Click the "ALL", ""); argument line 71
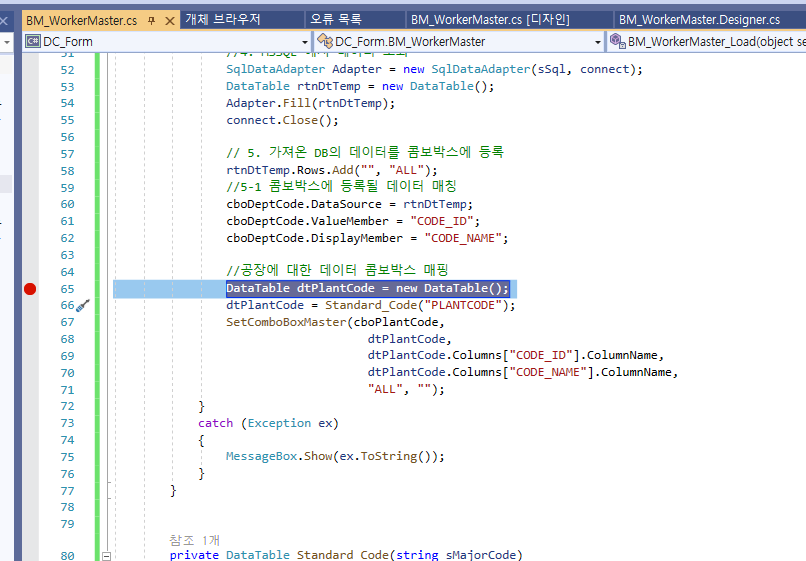This screenshot has width=806, height=561. [406, 389]
